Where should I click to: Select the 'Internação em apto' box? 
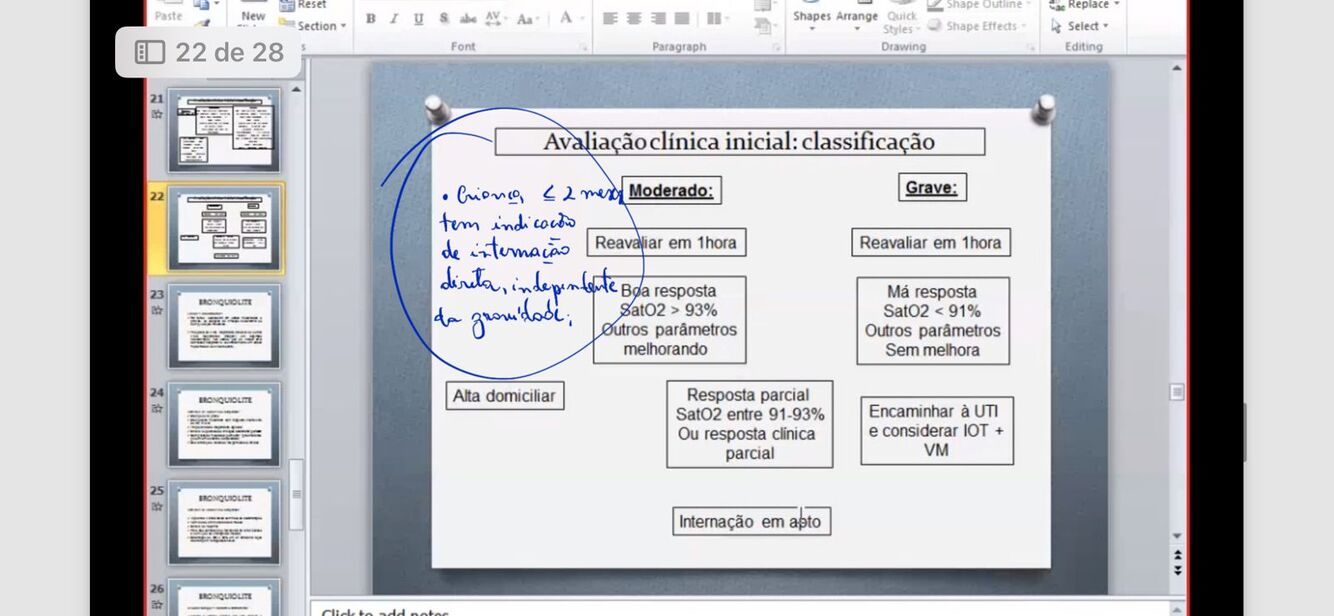(751, 521)
